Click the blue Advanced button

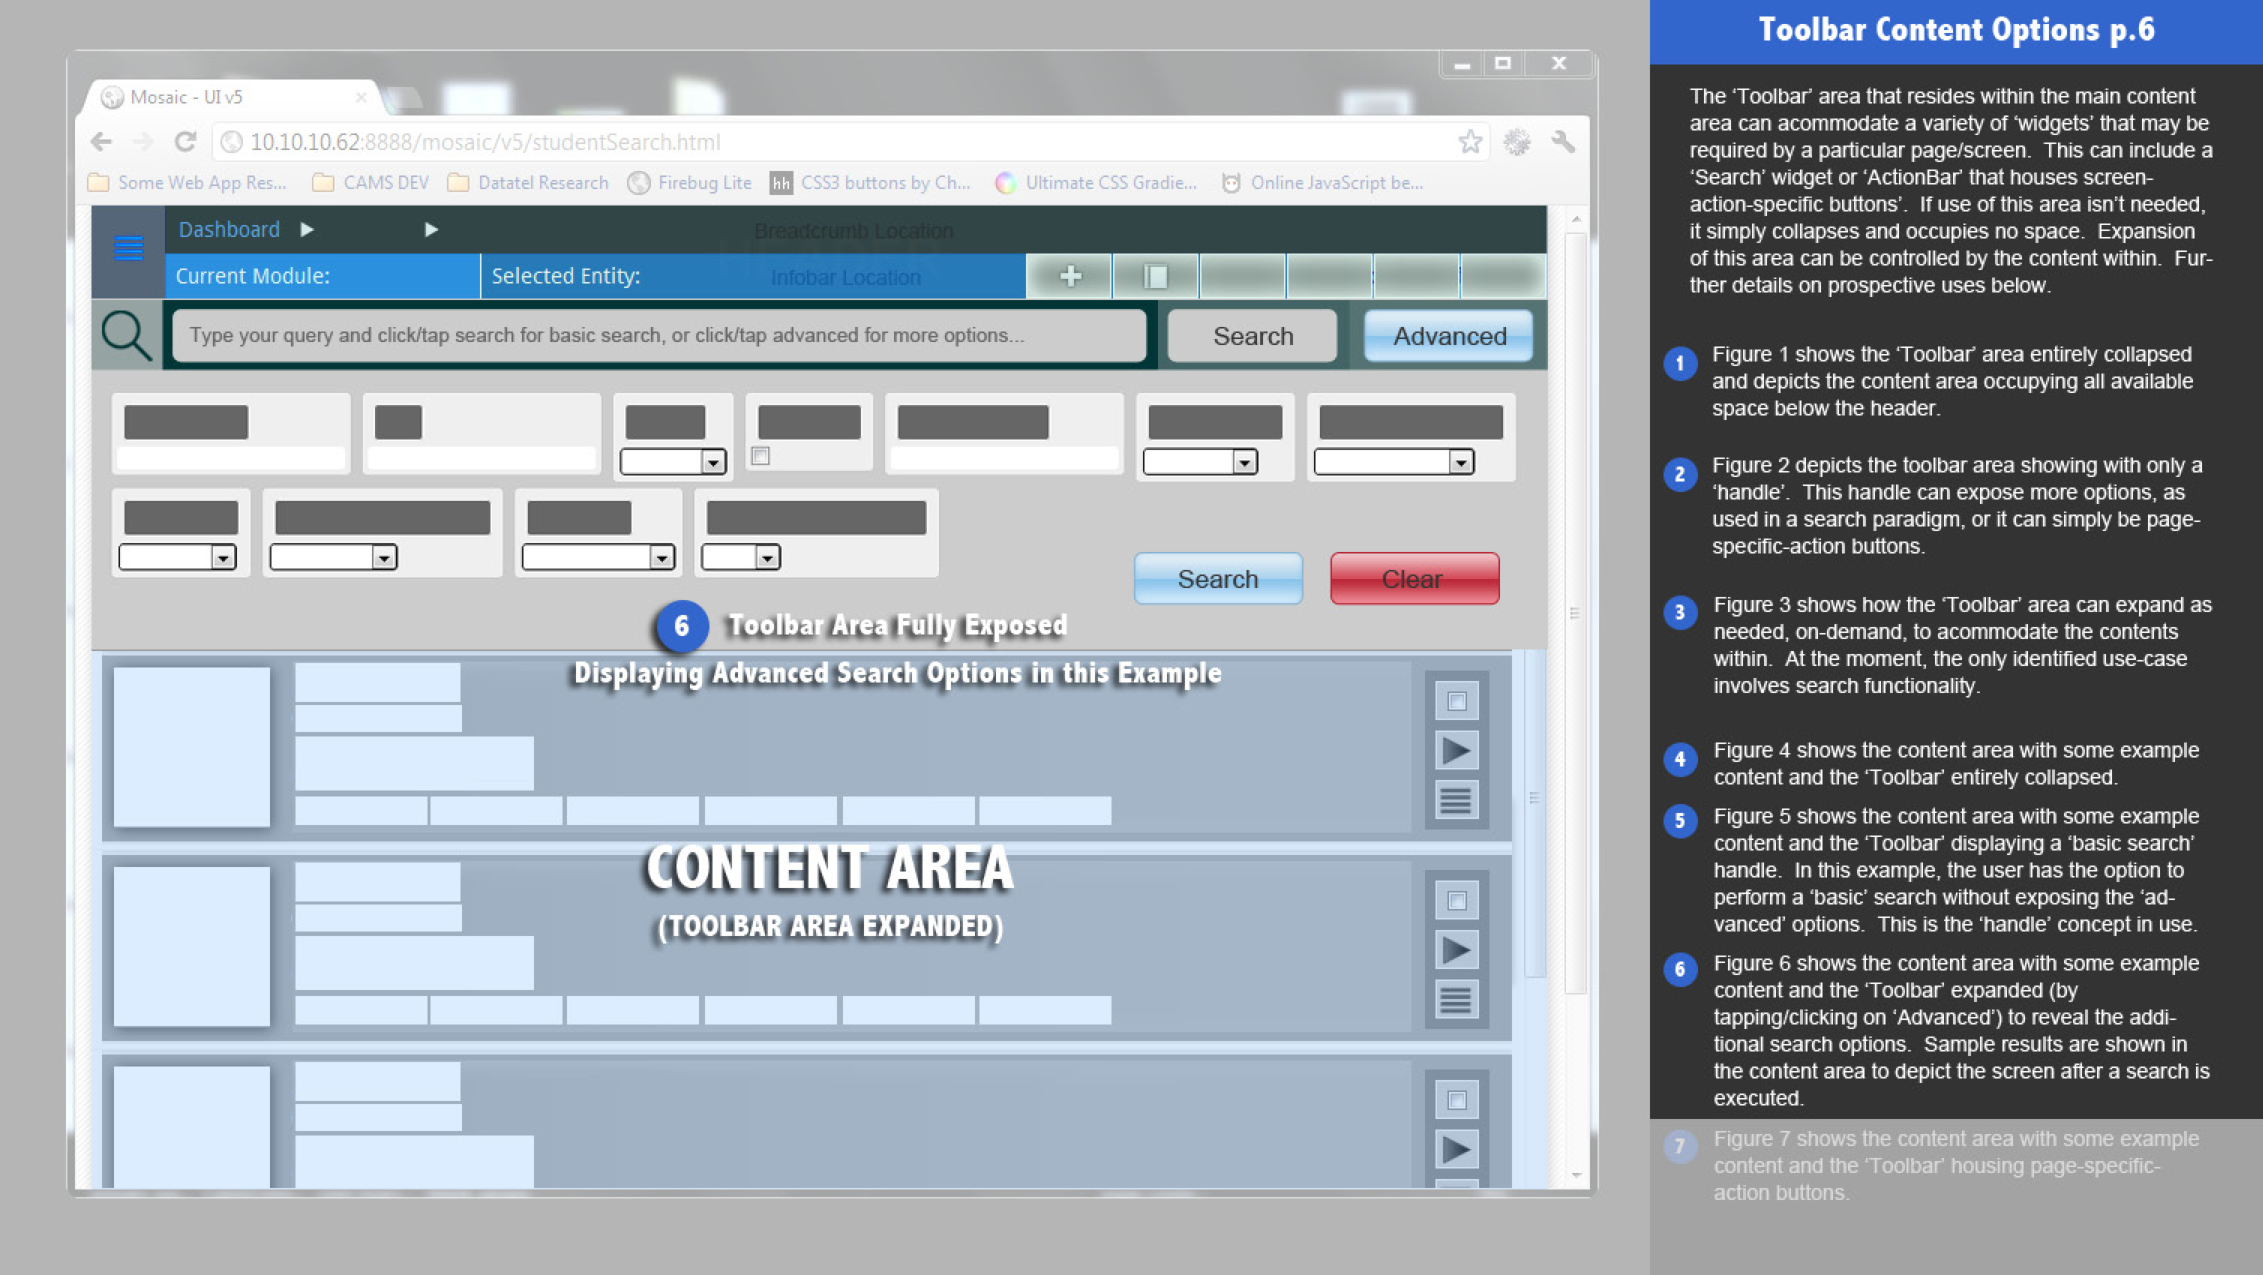tap(1448, 336)
